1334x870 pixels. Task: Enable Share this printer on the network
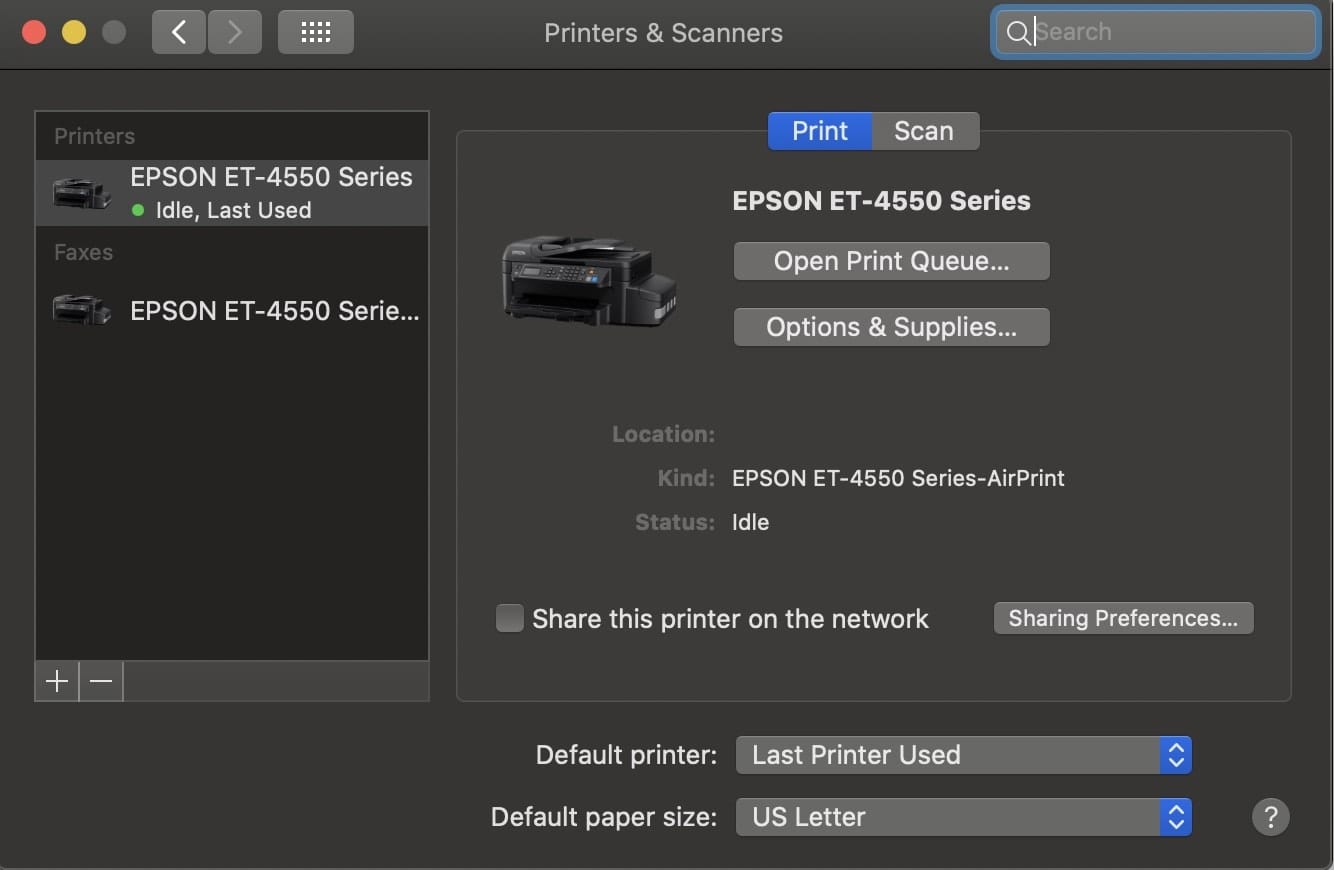[x=510, y=618]
